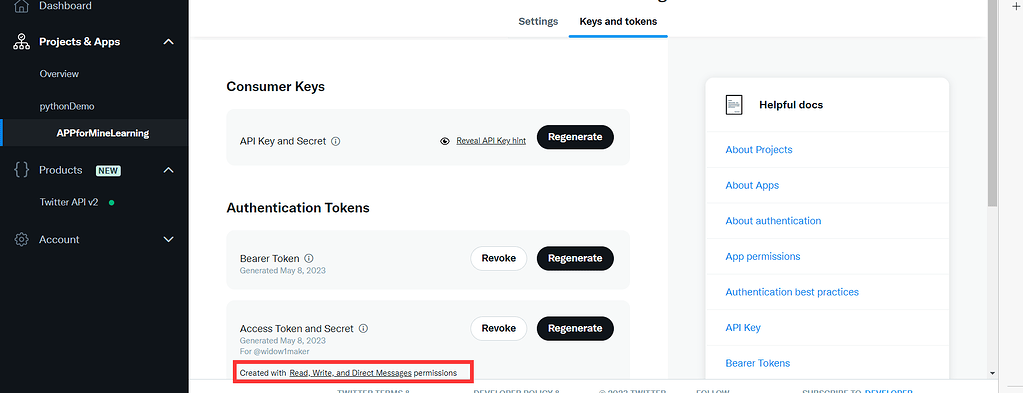Click Reveal API Key hint link

coord(491,141)
